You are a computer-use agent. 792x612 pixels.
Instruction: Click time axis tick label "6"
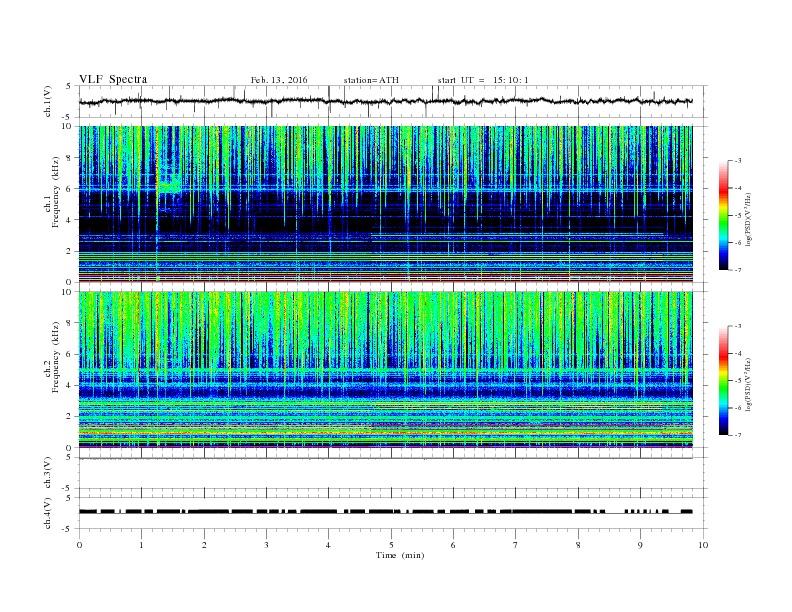pos(453,545)
